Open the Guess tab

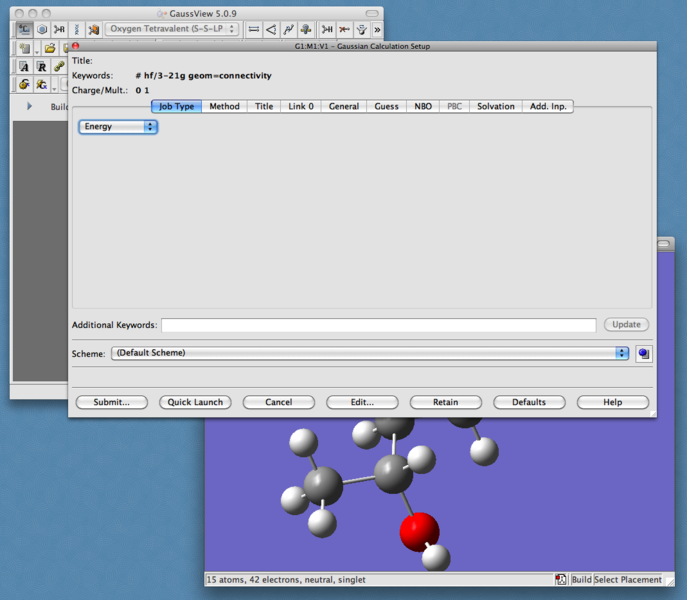pyautogui.click(x=386, y=107)
